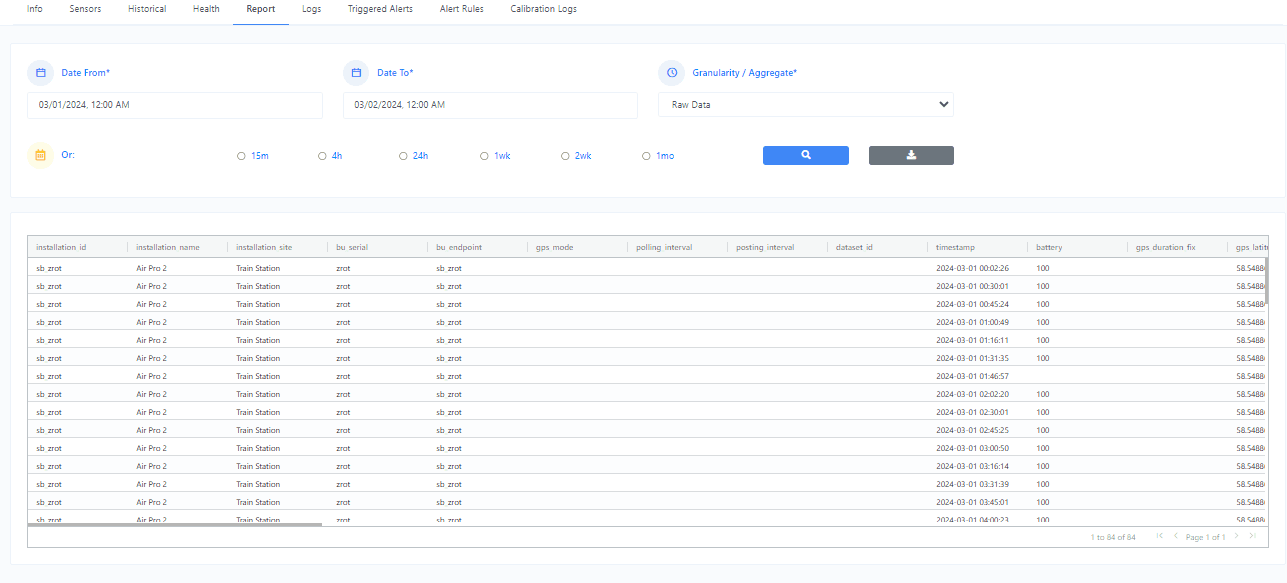Screen dimensions: 1287x583
Task: Click the yellow calendar icon beside Or
Action: click(x=41, y=155)
